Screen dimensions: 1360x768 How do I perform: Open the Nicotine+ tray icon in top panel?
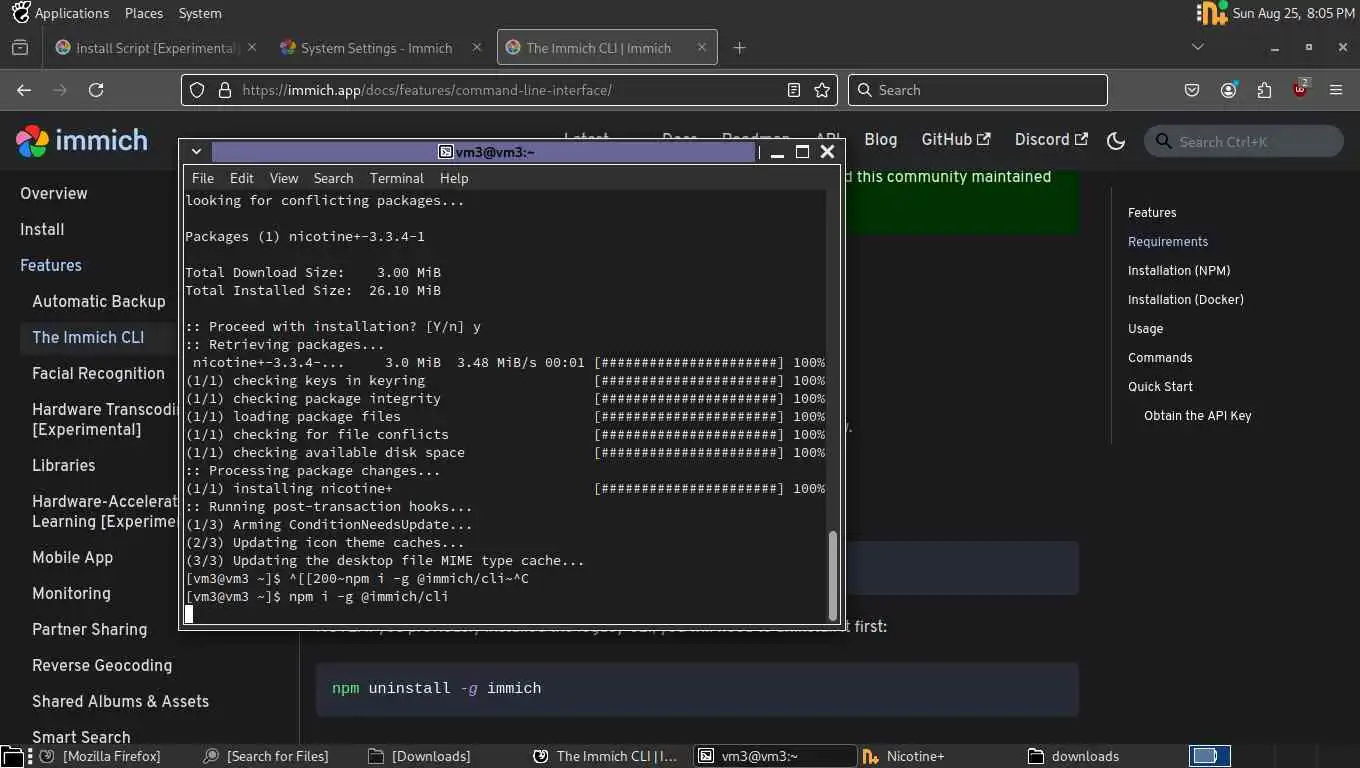click(x=1211, y=13)
